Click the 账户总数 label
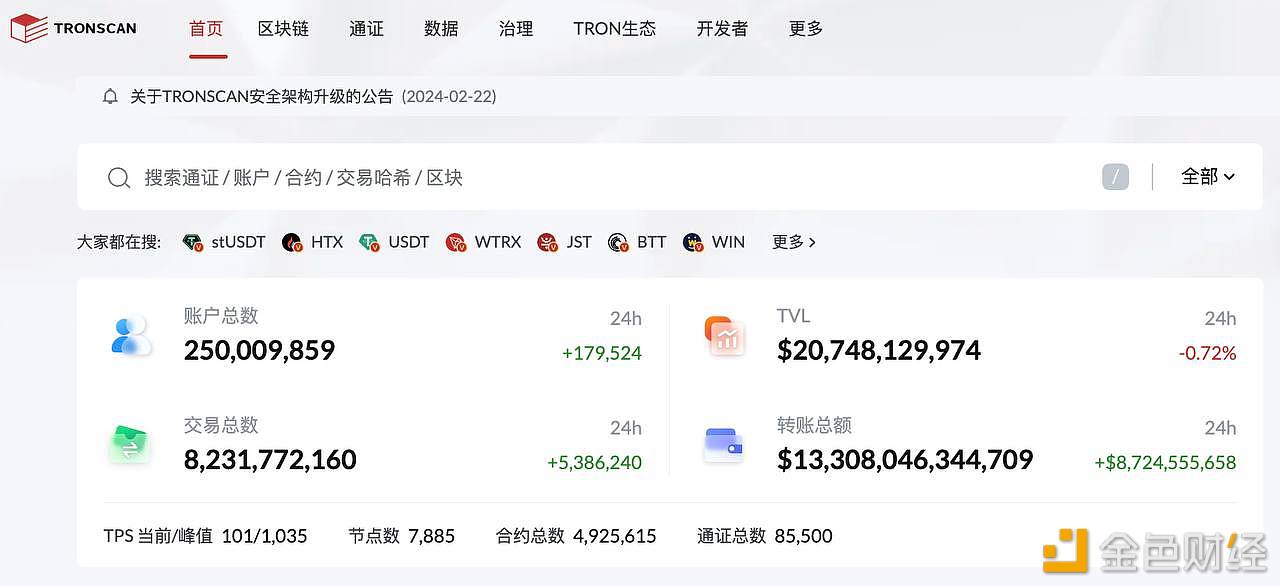This screenshot has width=1280, height=586. click(221, 316)
